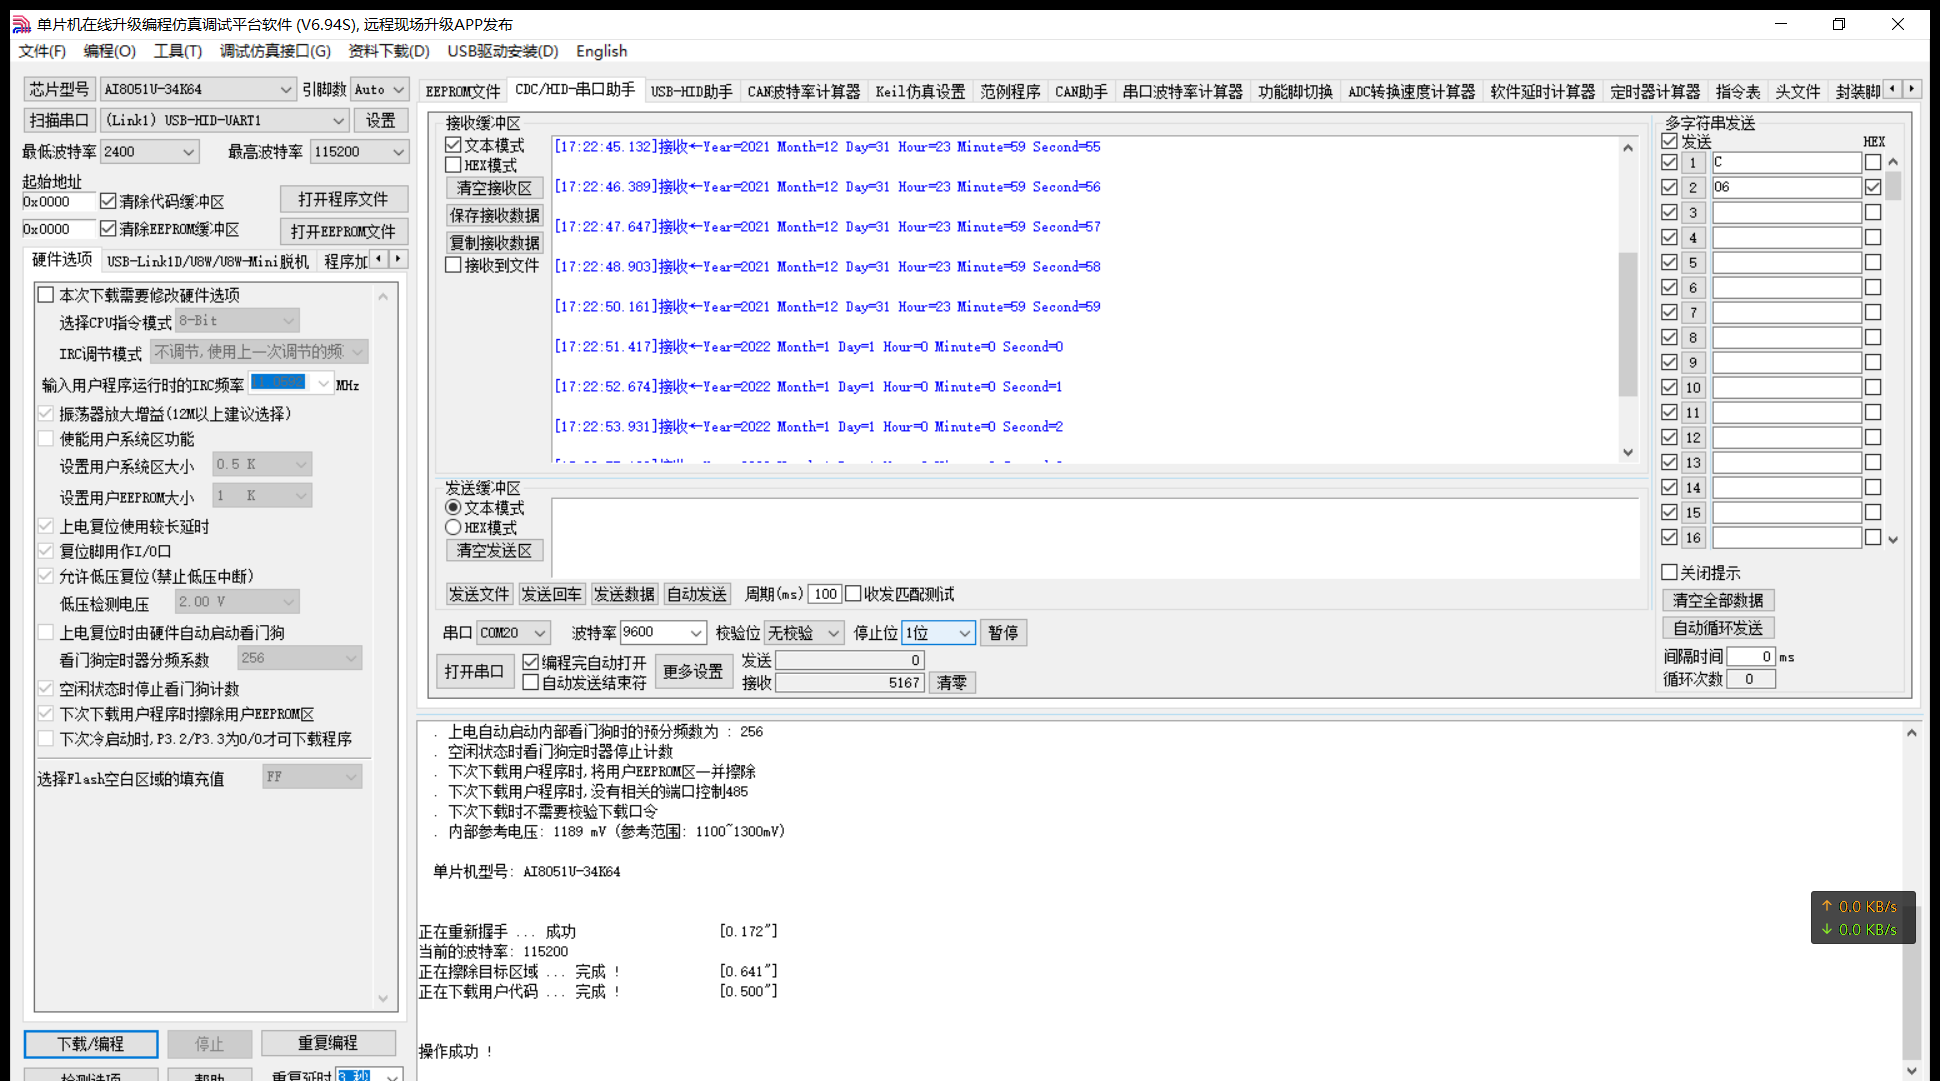Click multi-string row 1 button

point(1693,162)
